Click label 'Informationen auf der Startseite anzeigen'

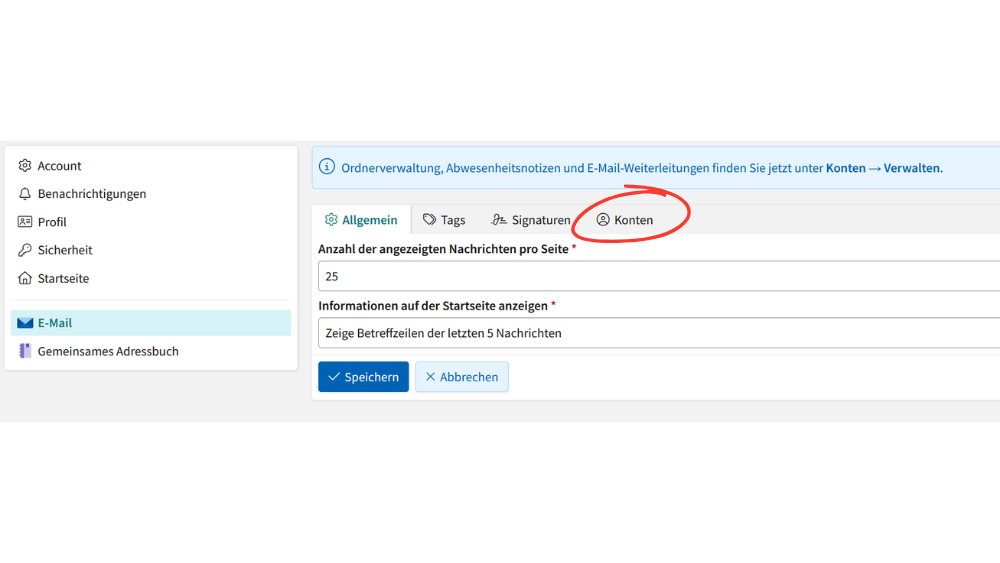pyautogui.click(x=433, y=306)
